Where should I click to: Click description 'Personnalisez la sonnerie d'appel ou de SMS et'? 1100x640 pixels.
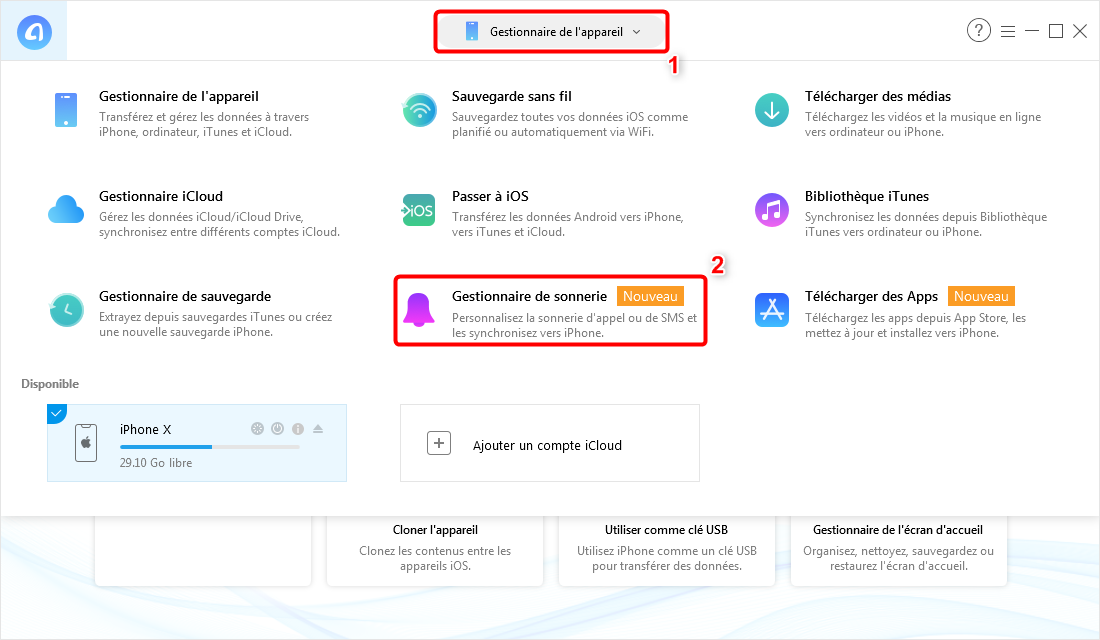tap(575, 318)
